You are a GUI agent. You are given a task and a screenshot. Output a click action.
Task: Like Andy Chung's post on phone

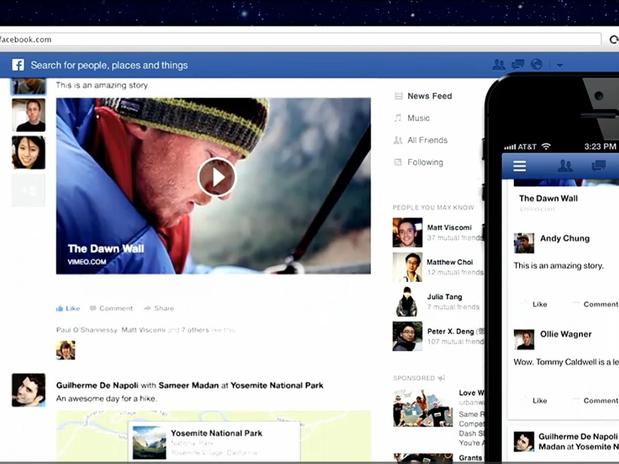click(x=539, y=304)
